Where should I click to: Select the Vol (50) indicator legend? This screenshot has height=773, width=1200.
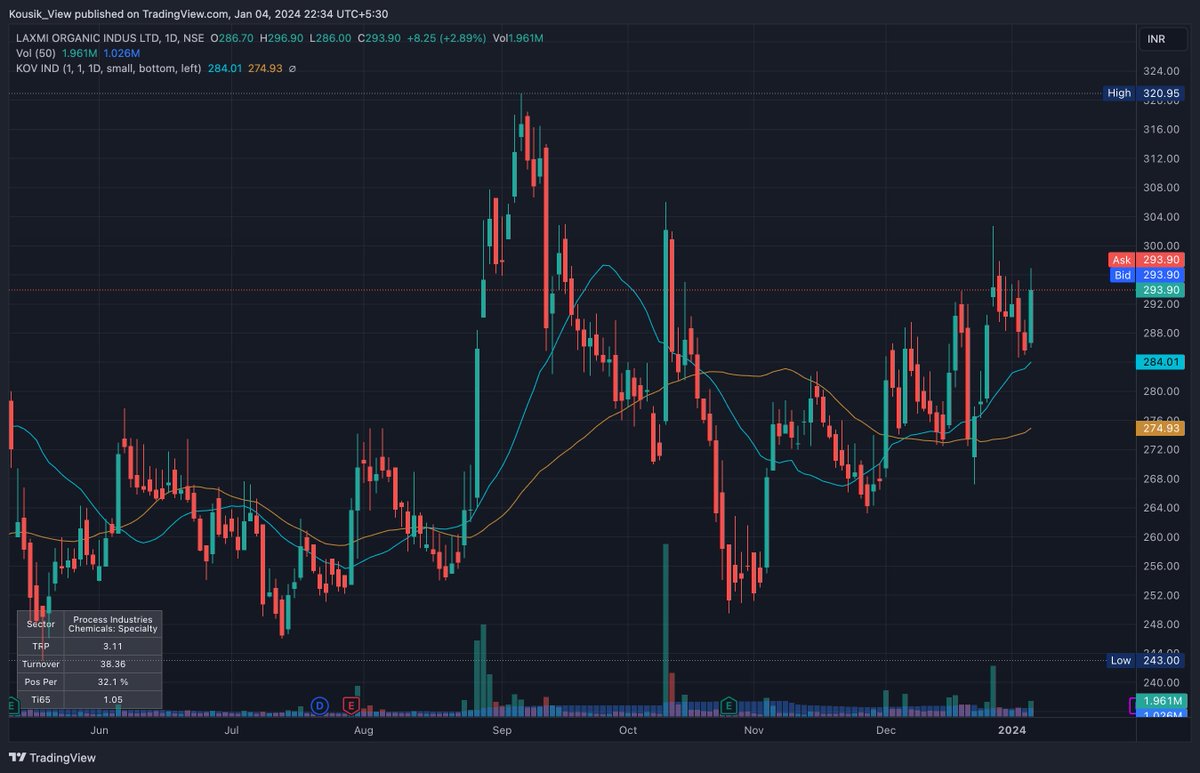click(x=36, y=53)
